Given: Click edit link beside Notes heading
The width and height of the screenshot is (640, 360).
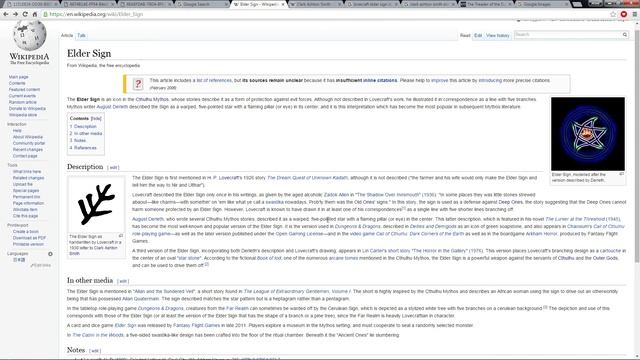Looking at the screenshot, I should (x=95, y=351).
